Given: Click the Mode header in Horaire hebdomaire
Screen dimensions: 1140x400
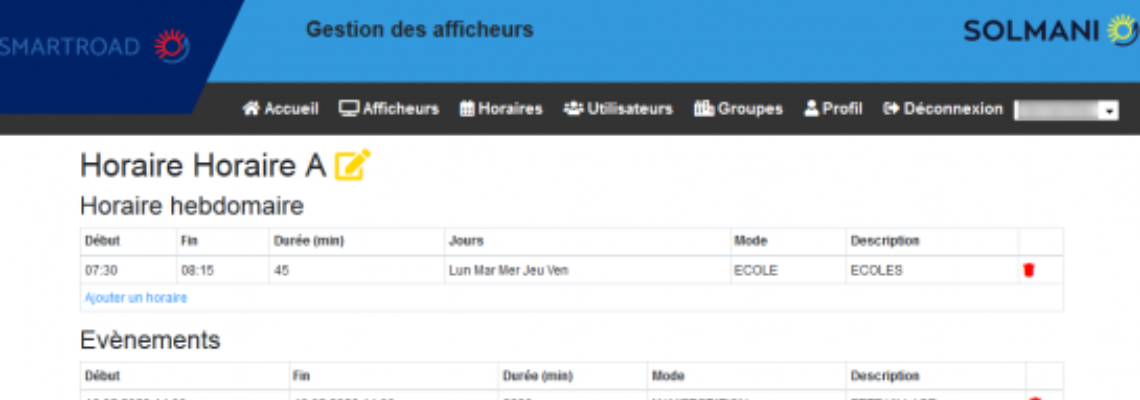Looking at the screenshot, I should [x=750, y=241].
